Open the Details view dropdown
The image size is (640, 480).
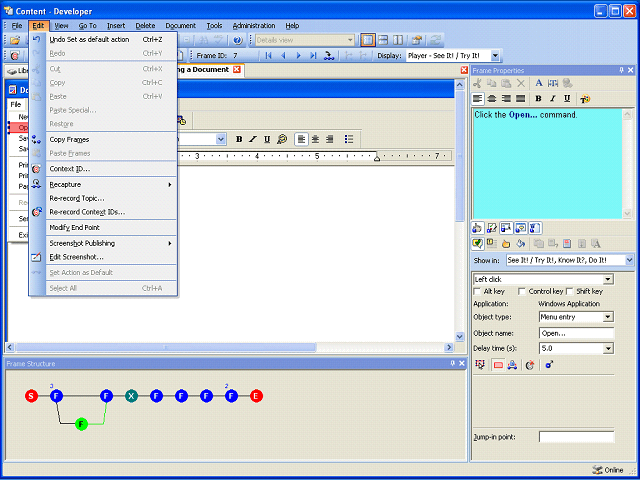[x=350, y=40]
